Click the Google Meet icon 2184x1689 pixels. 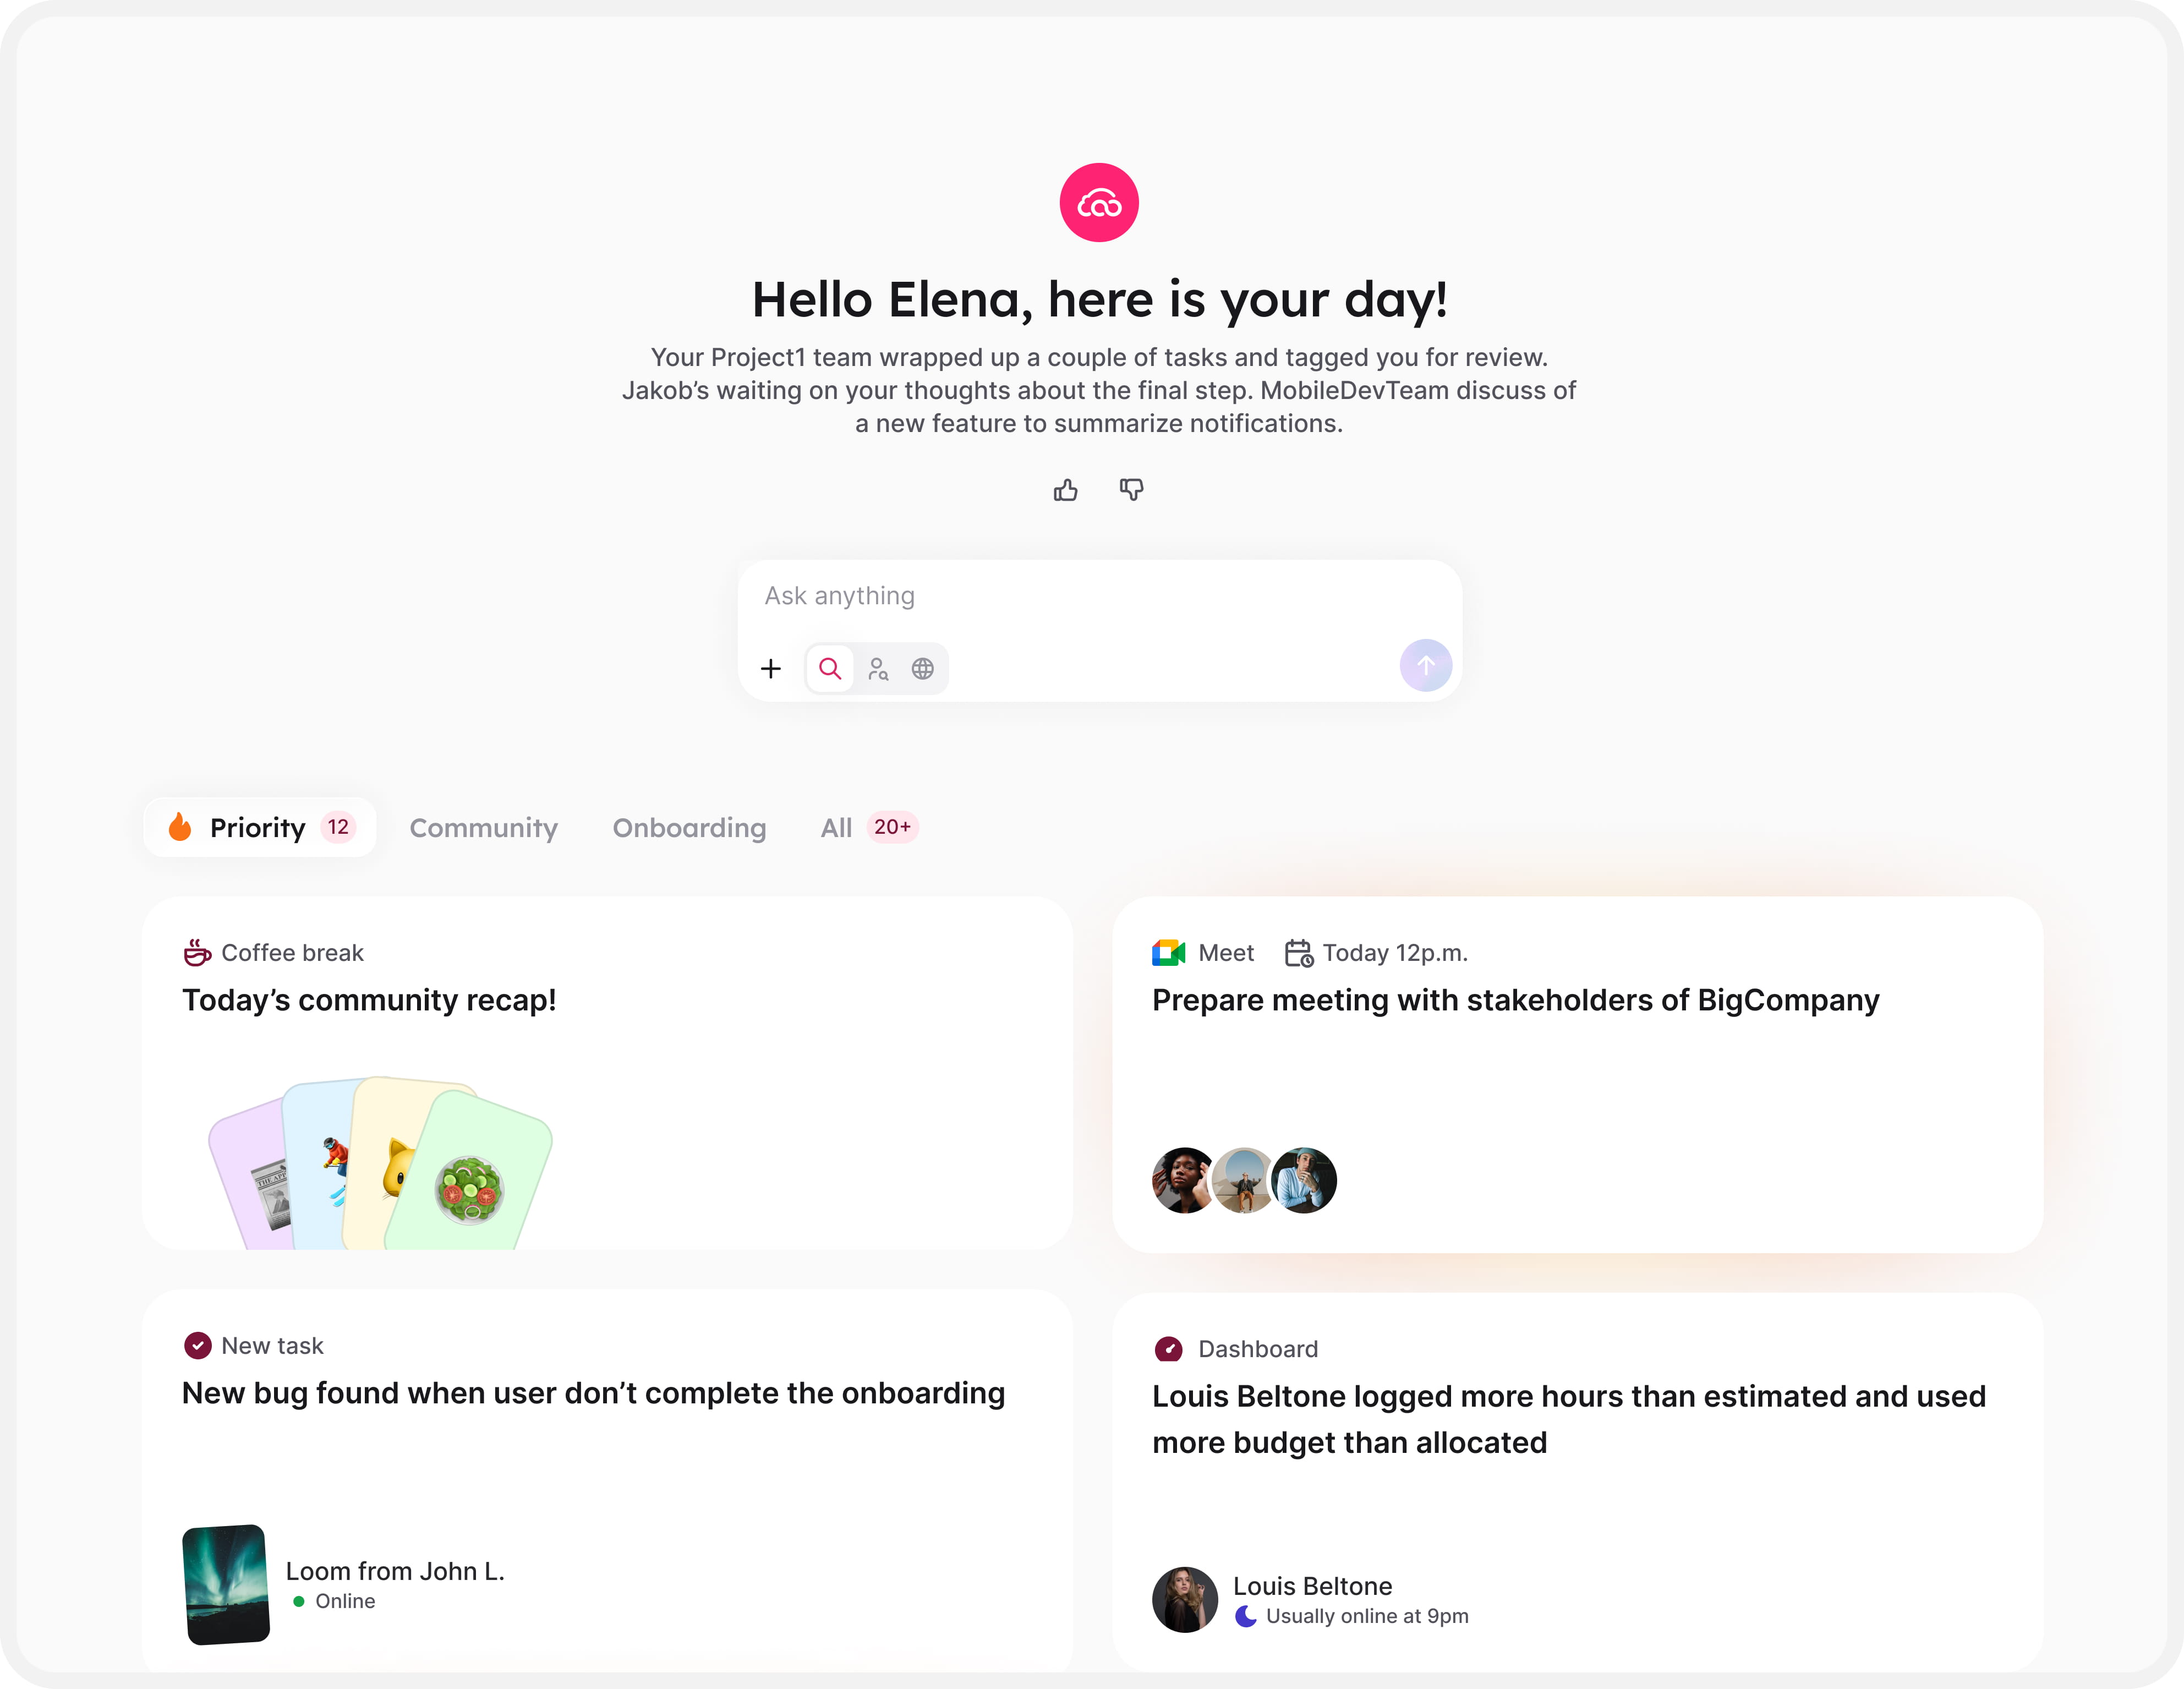click(1168, 952)
